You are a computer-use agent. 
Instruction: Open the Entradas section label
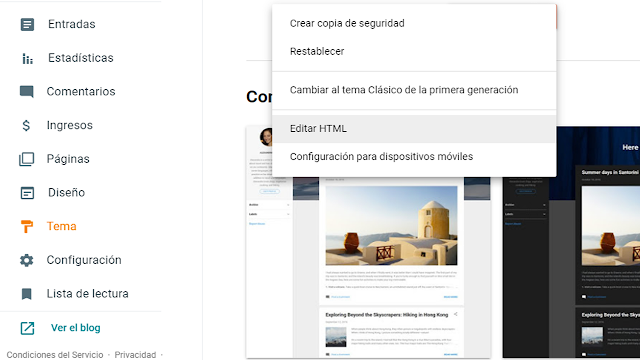point(71,24)
